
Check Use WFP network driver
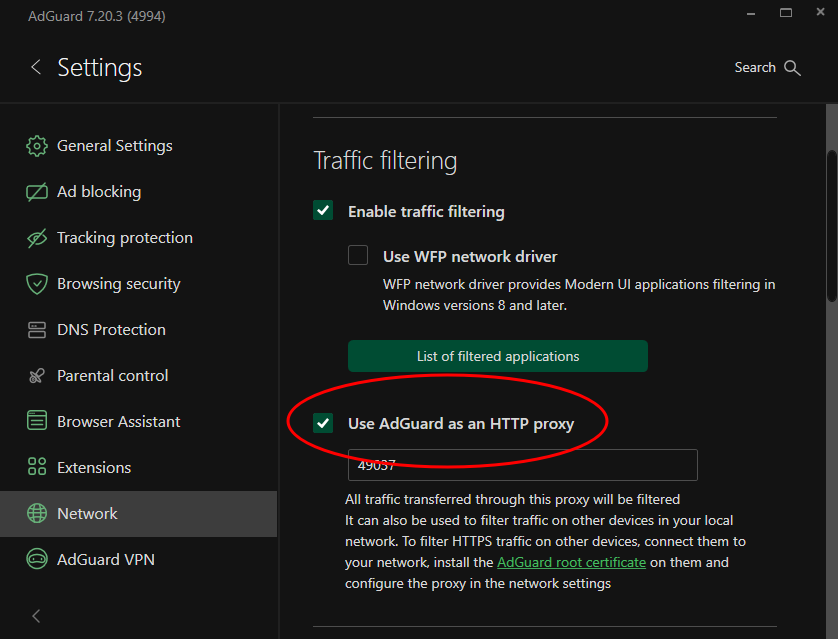(358, 255)
